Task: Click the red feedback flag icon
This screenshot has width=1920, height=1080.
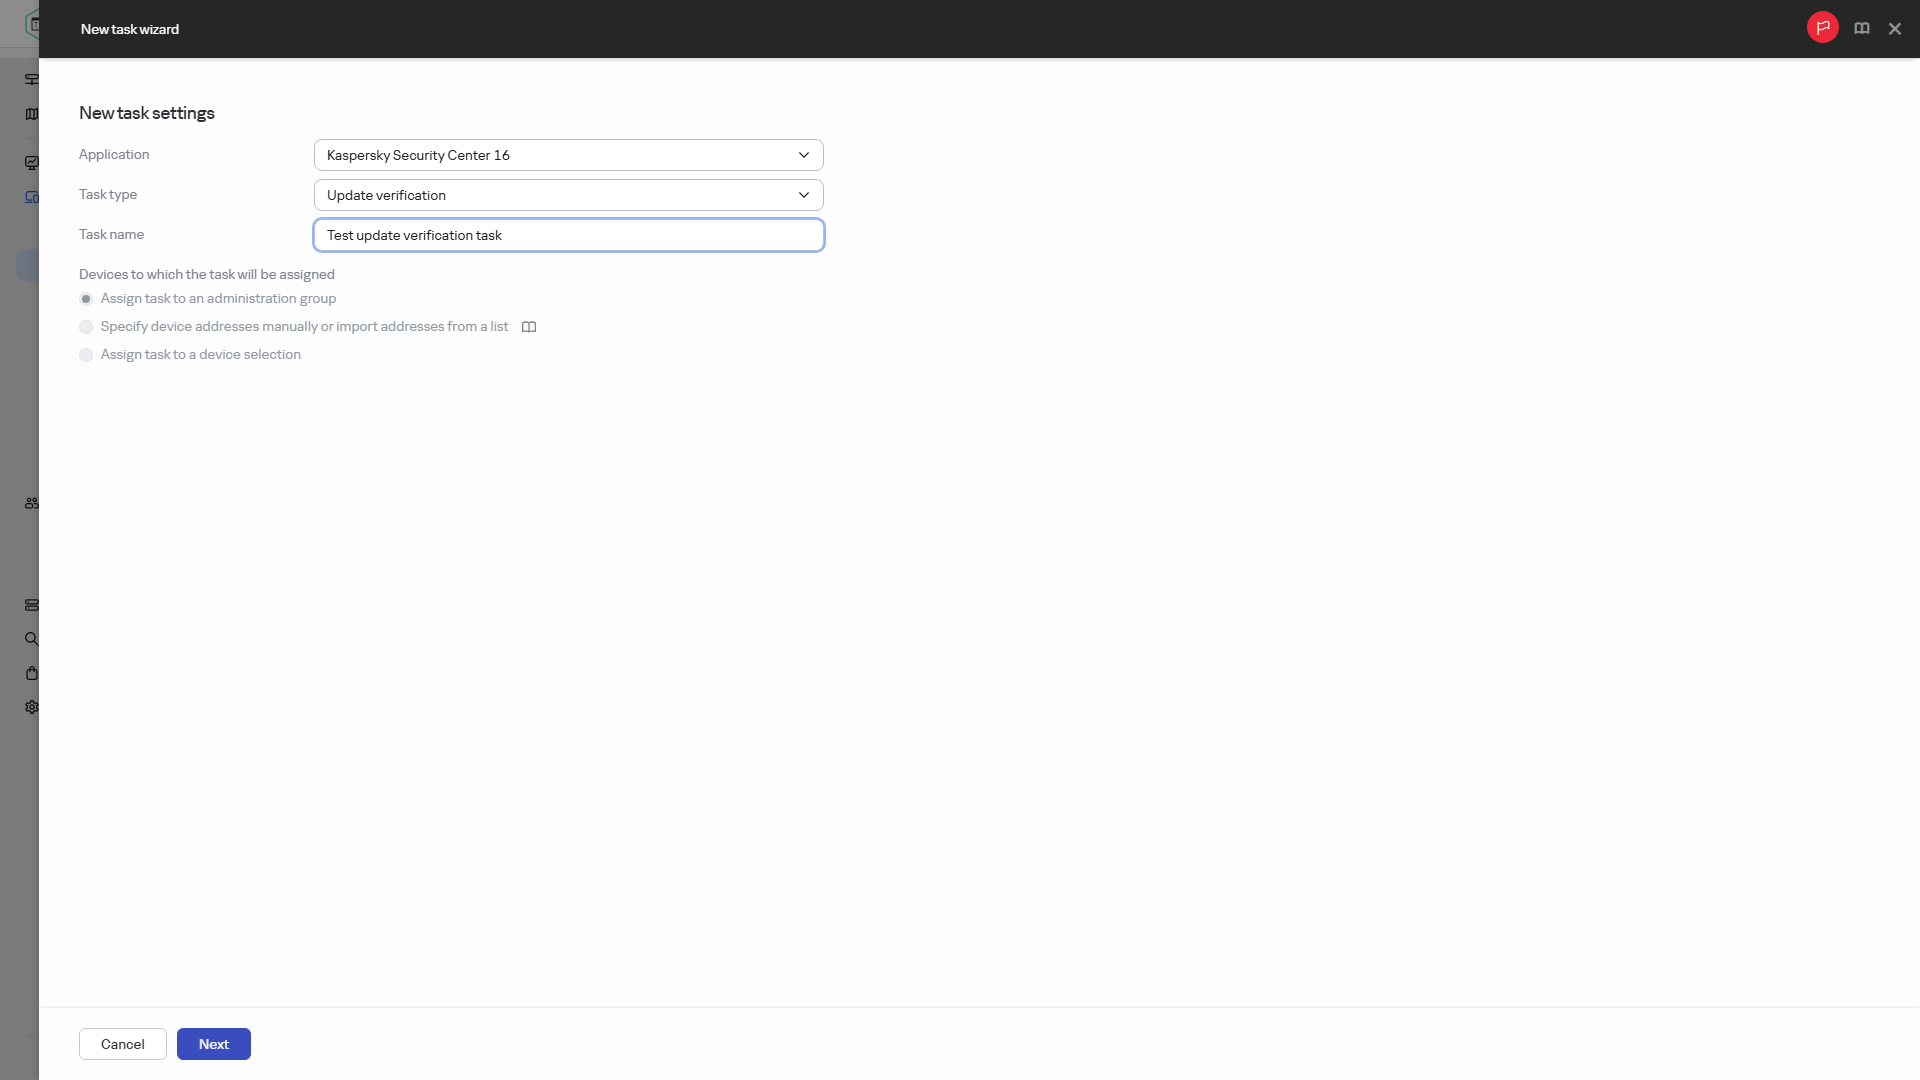Action: coord(1822,28)
